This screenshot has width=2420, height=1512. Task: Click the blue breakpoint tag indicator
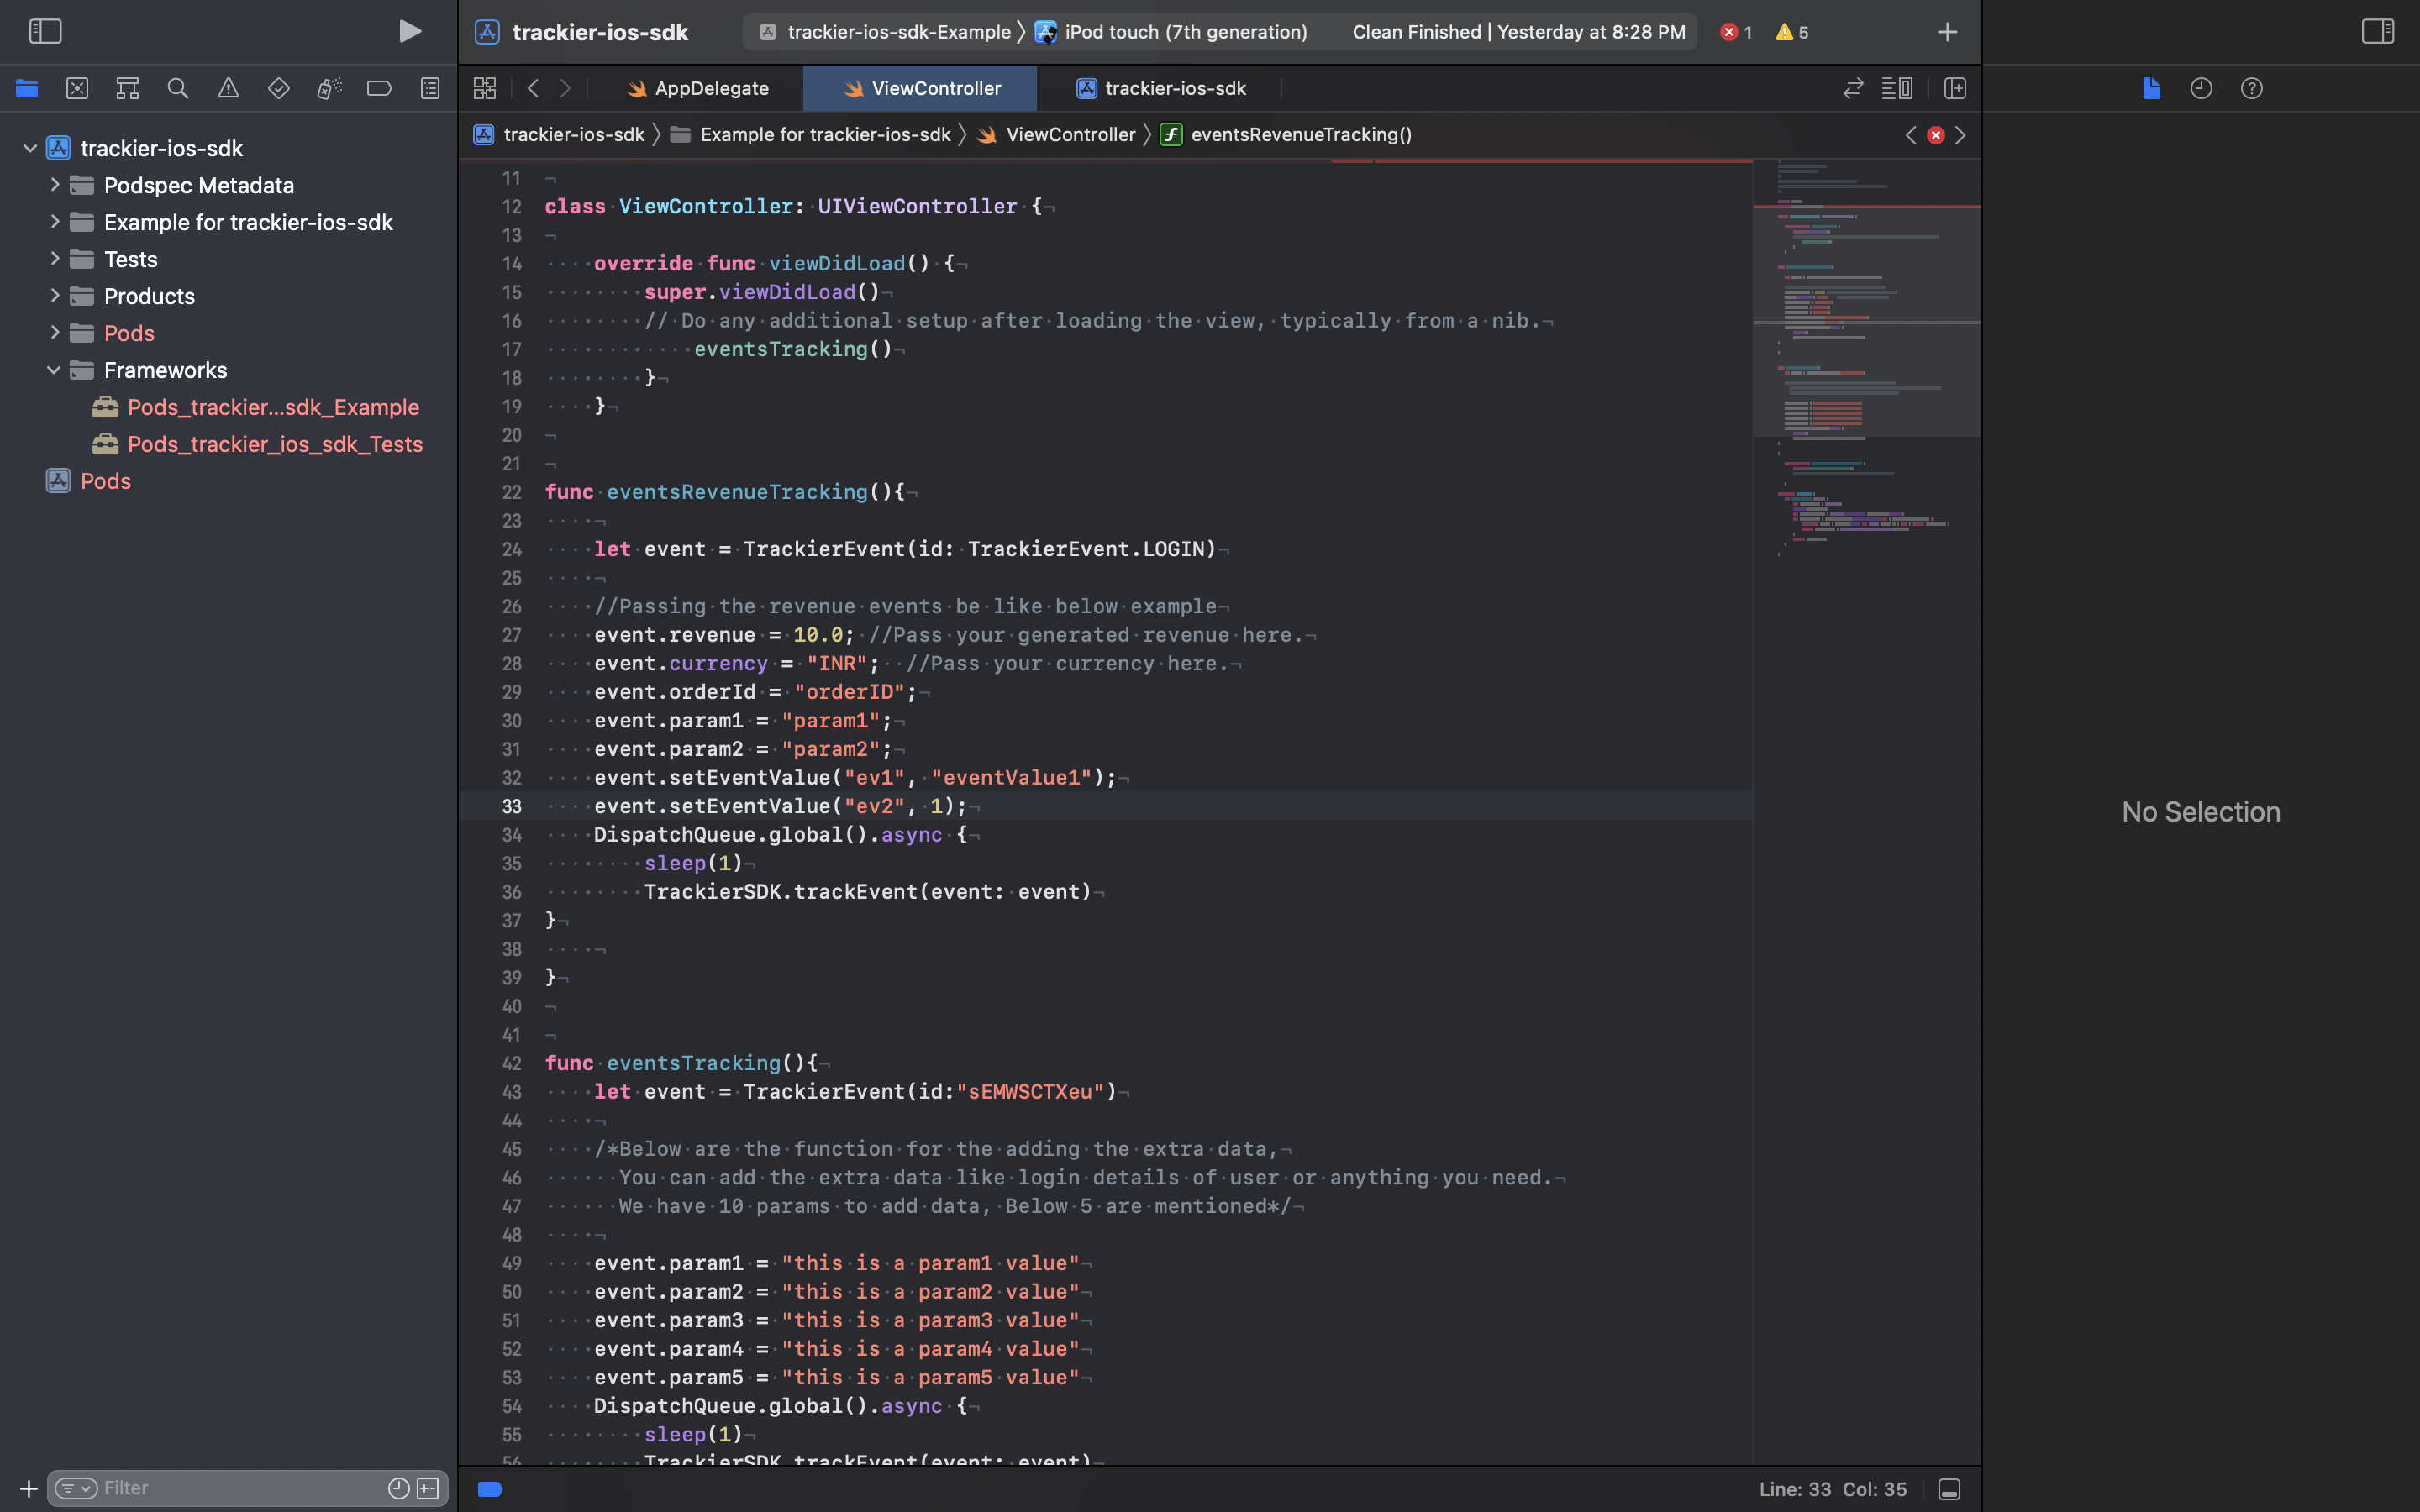pos(490,1489)
